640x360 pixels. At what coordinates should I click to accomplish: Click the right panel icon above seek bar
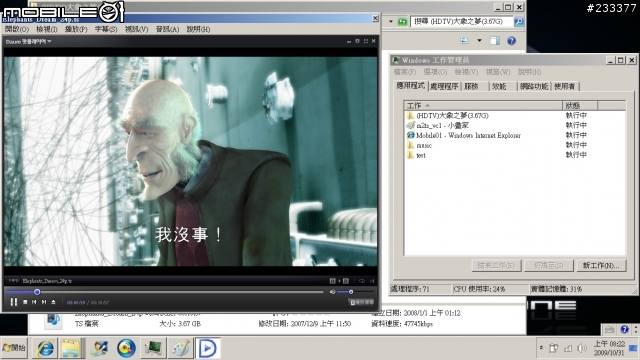346,281
